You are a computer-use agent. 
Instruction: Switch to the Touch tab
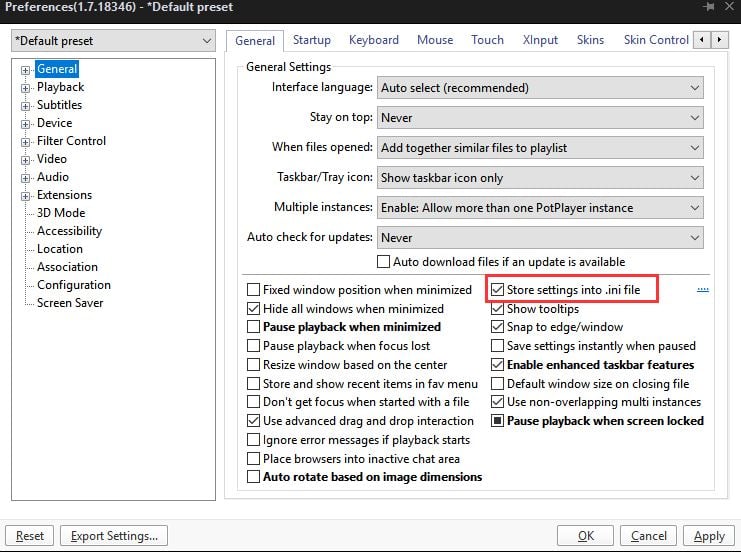click(487, 40)
